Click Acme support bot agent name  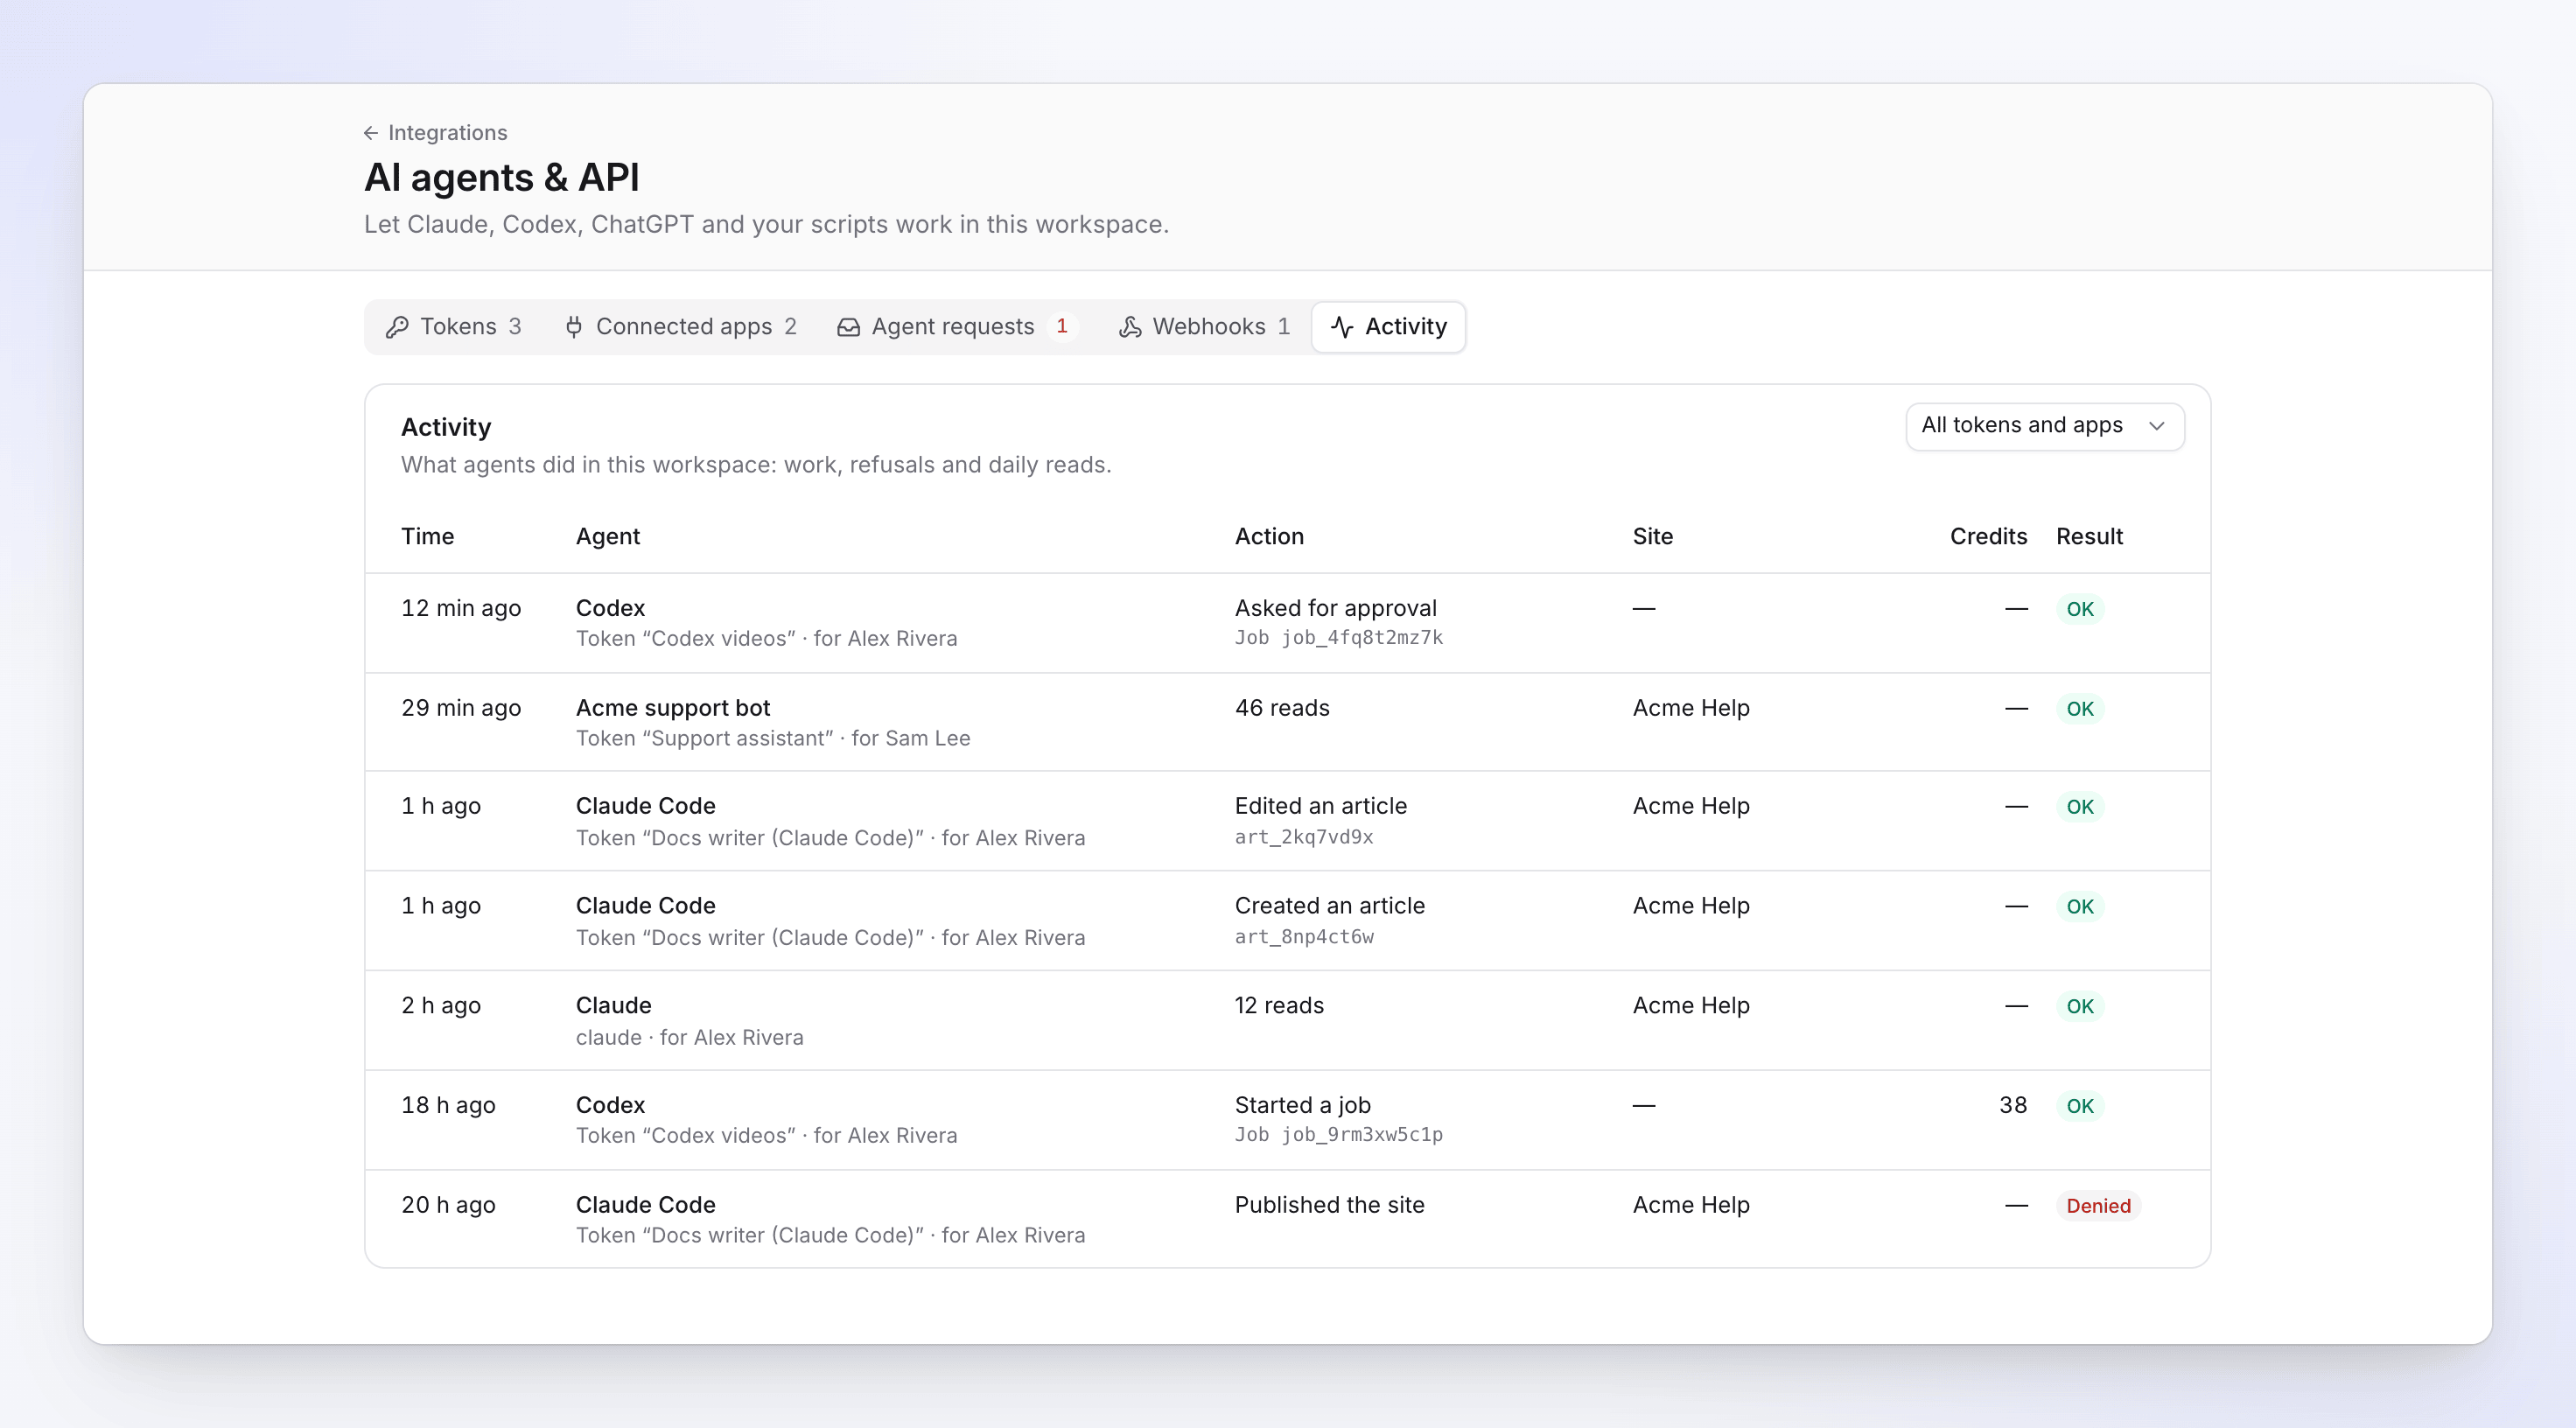click(x=673, y=709)
